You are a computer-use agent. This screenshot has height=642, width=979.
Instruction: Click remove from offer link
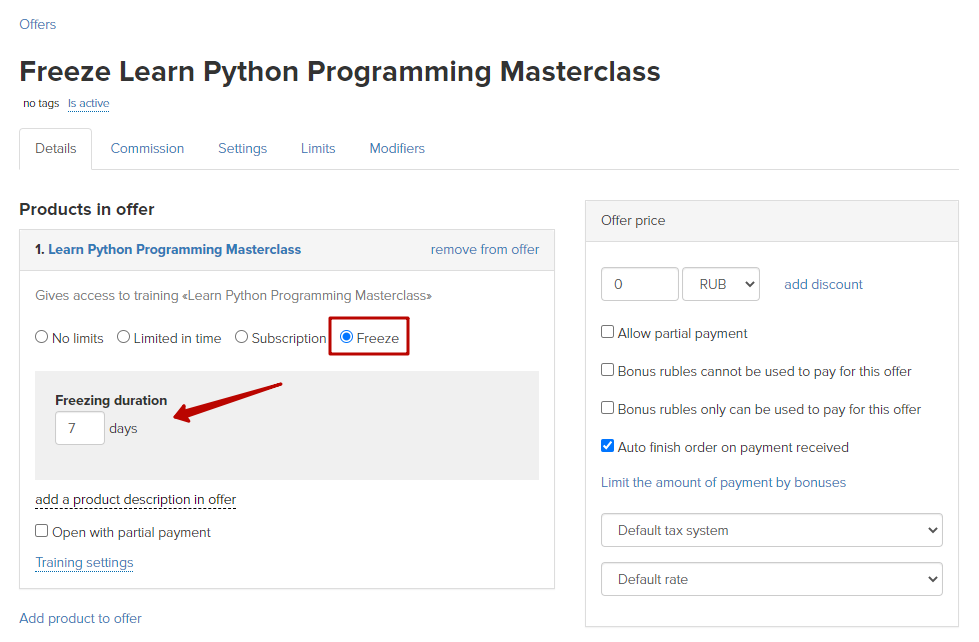coord(485,249)
